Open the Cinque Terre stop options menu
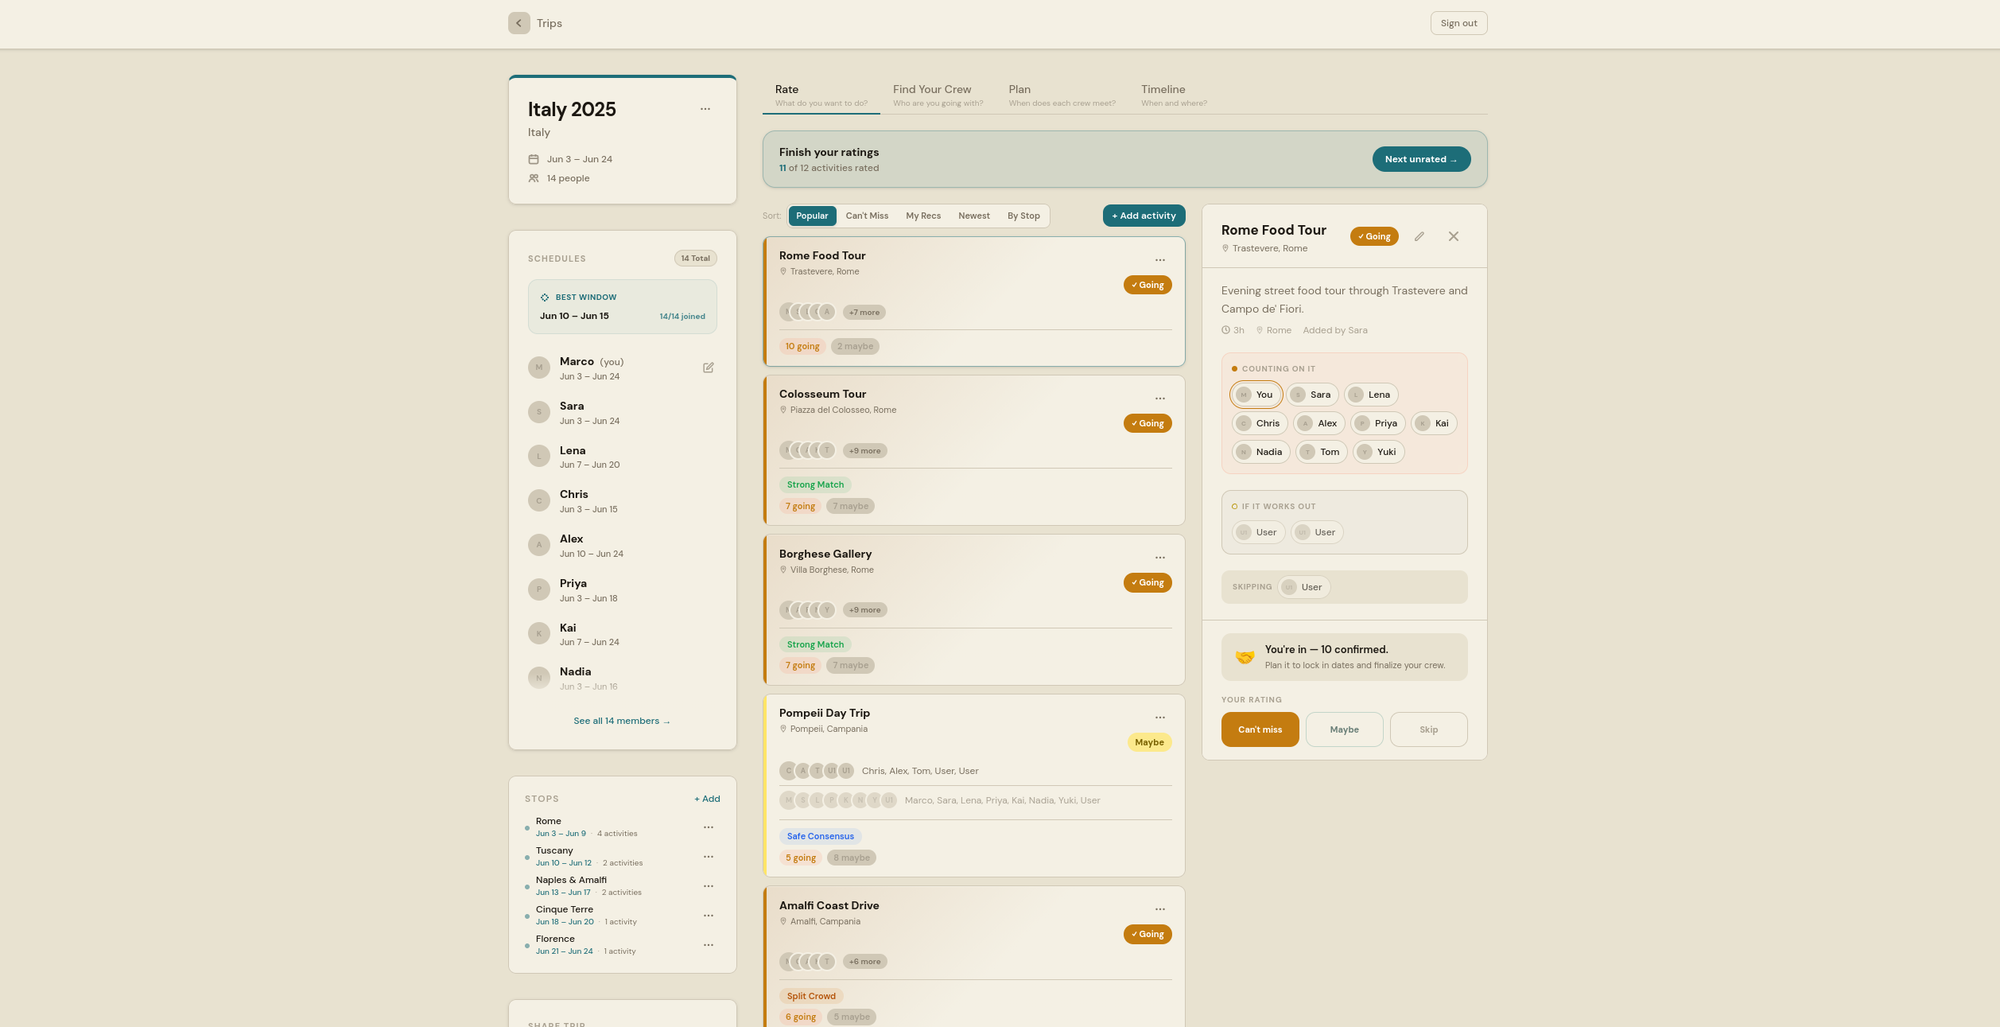2000x1027 pixels. (708, 916)
